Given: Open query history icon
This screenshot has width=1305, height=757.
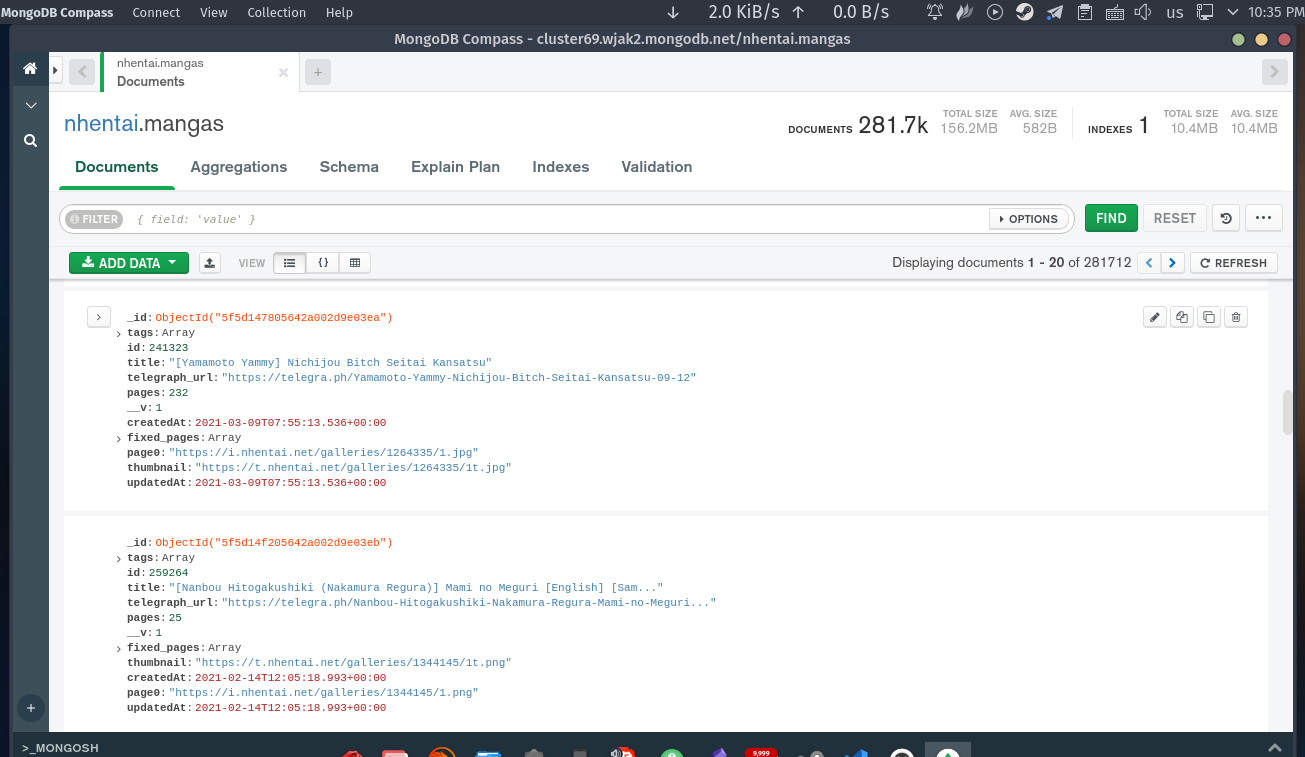Looking at the screenshot, I should point(1226,218).
